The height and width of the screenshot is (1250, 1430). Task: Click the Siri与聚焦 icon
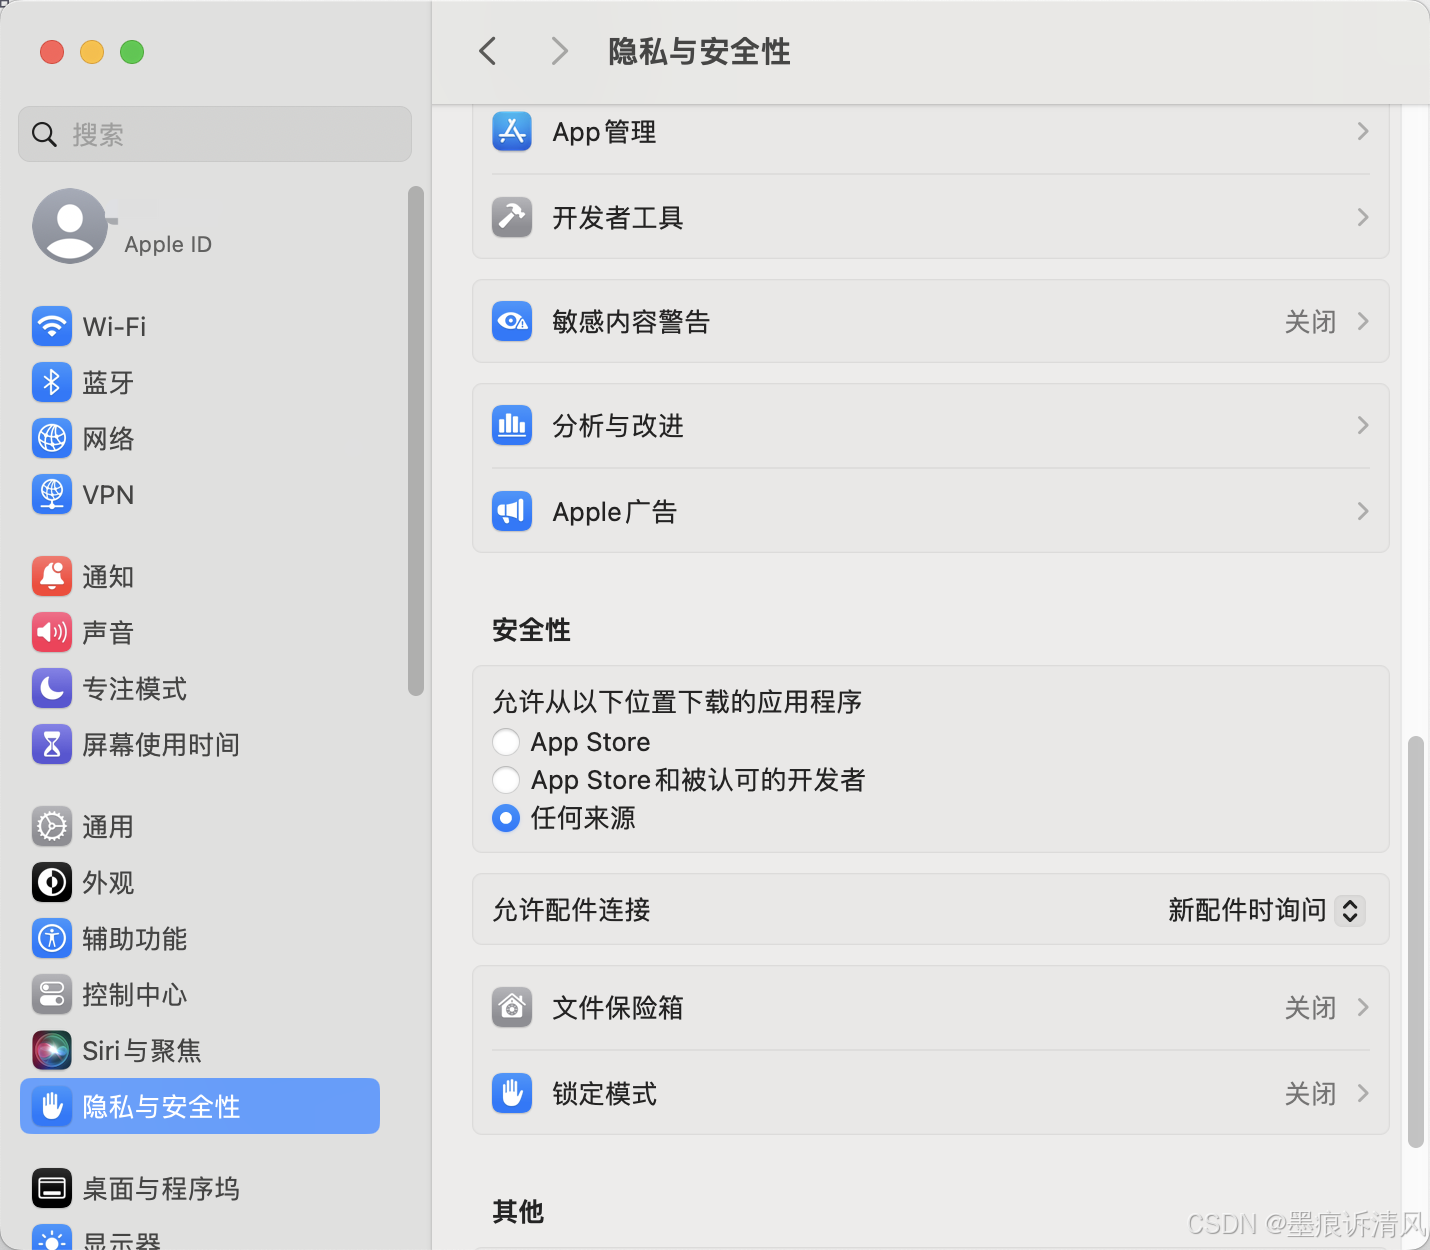pos(52,1050)
